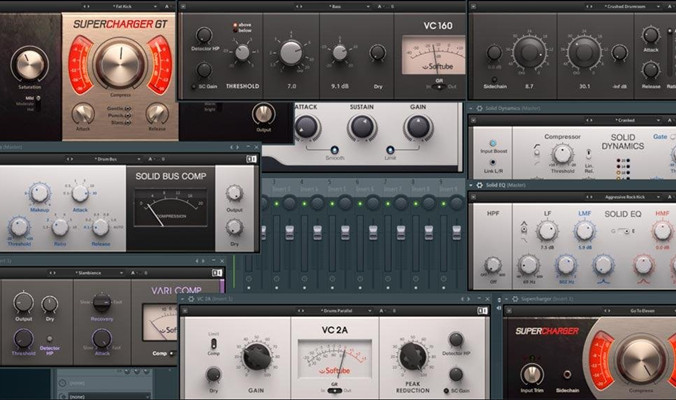Click the Ratio knob on Solid Bus Comp
This screenshot has width=676, height=400.
click(60, 227)
